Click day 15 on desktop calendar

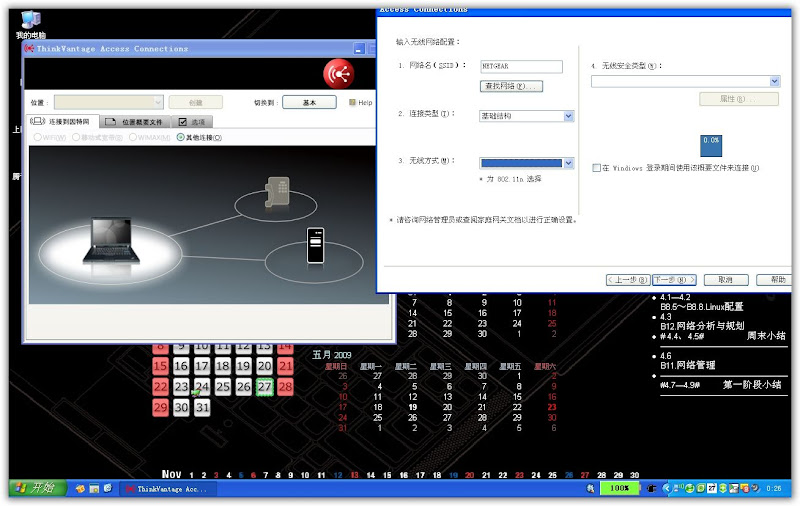coord(160,366)
